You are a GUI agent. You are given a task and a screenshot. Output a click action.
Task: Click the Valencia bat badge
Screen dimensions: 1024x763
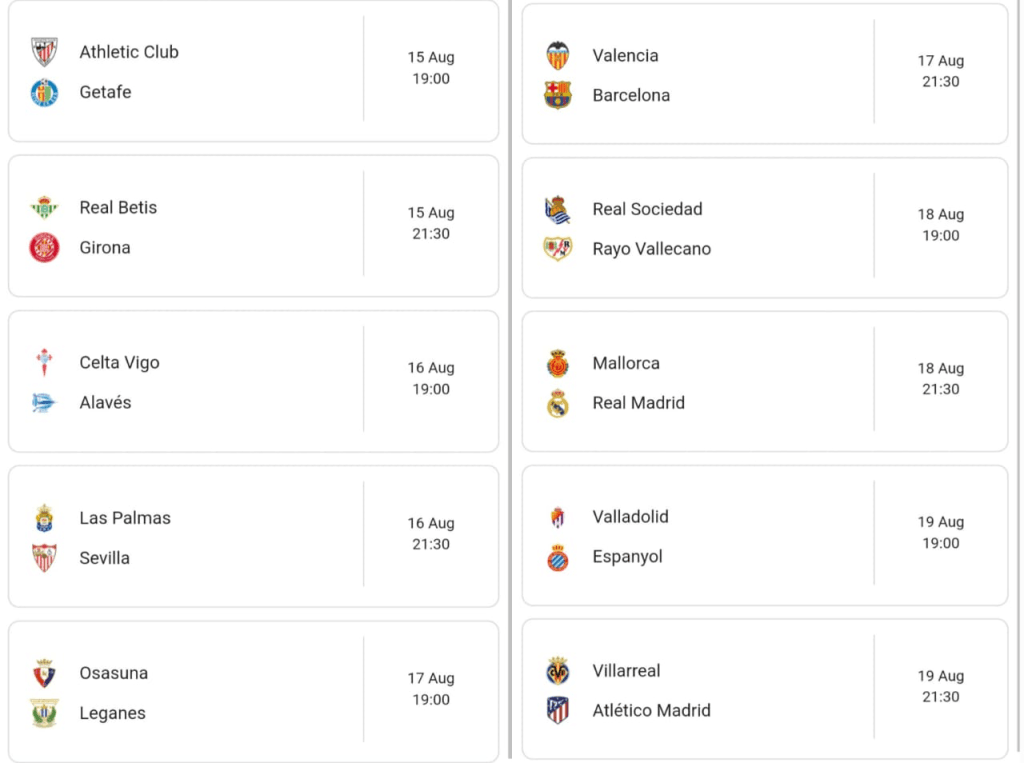(x=557, y=55)
